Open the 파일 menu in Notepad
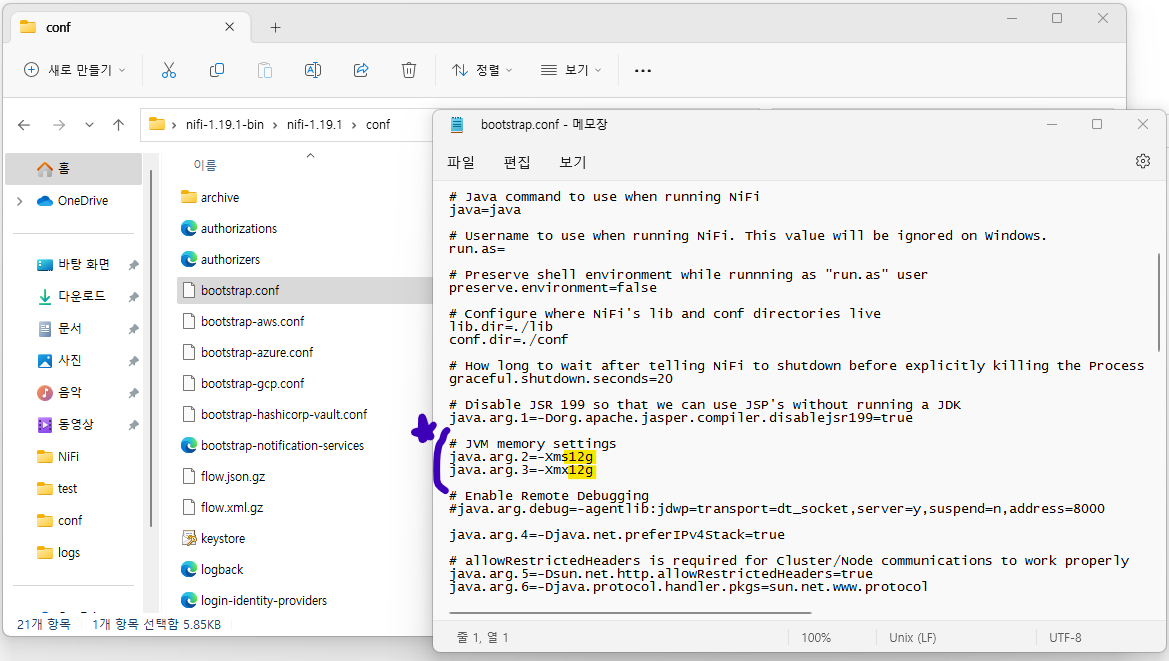 461,162
